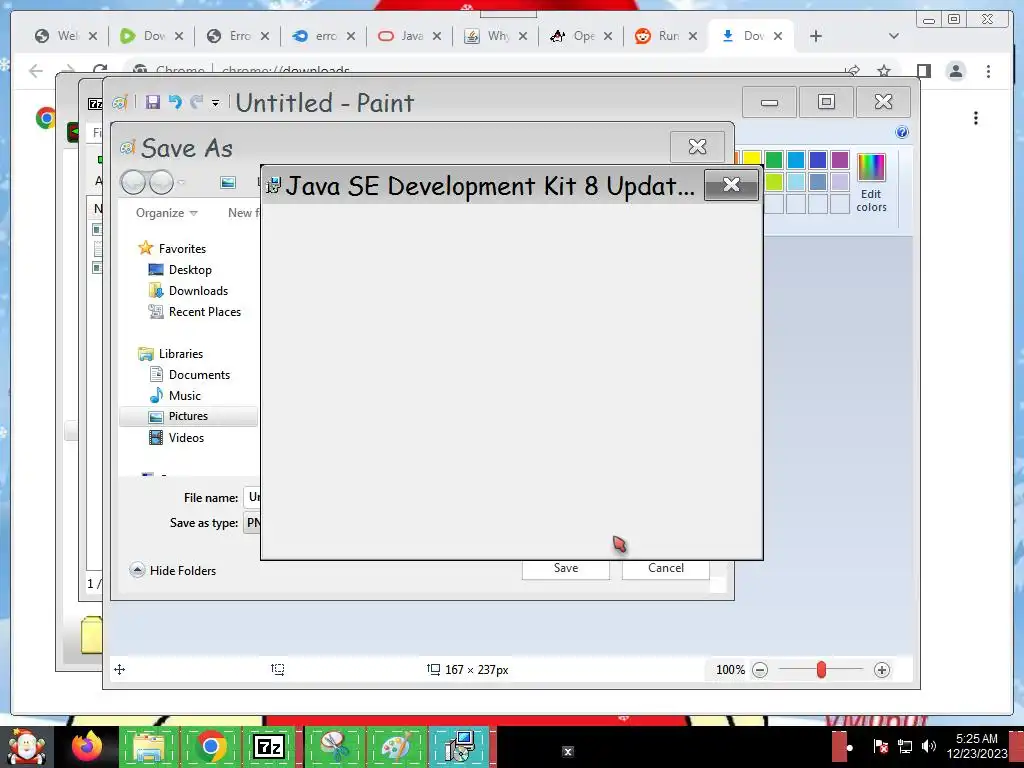This screenshot has width=1024, height=768.
Task: Open a new Chrome tab with the plus button
Action: click(x=816, y=36)
